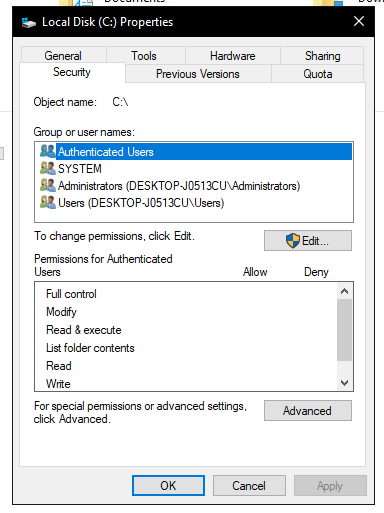The height and width of the screenshot is (513, 384).
Task: Confirm with the OK button
Action: 168,486
